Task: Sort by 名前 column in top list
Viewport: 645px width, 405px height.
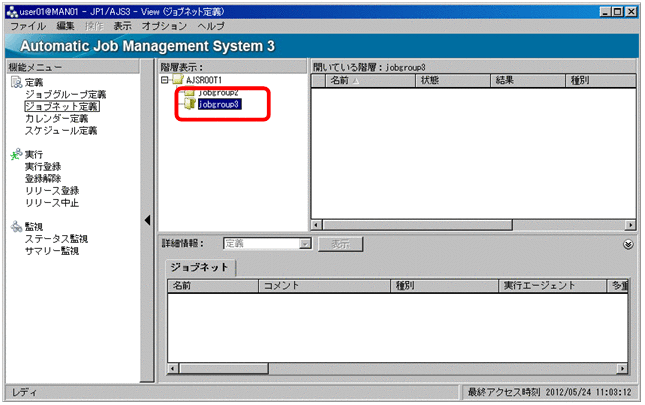Action: pos(371,81)
